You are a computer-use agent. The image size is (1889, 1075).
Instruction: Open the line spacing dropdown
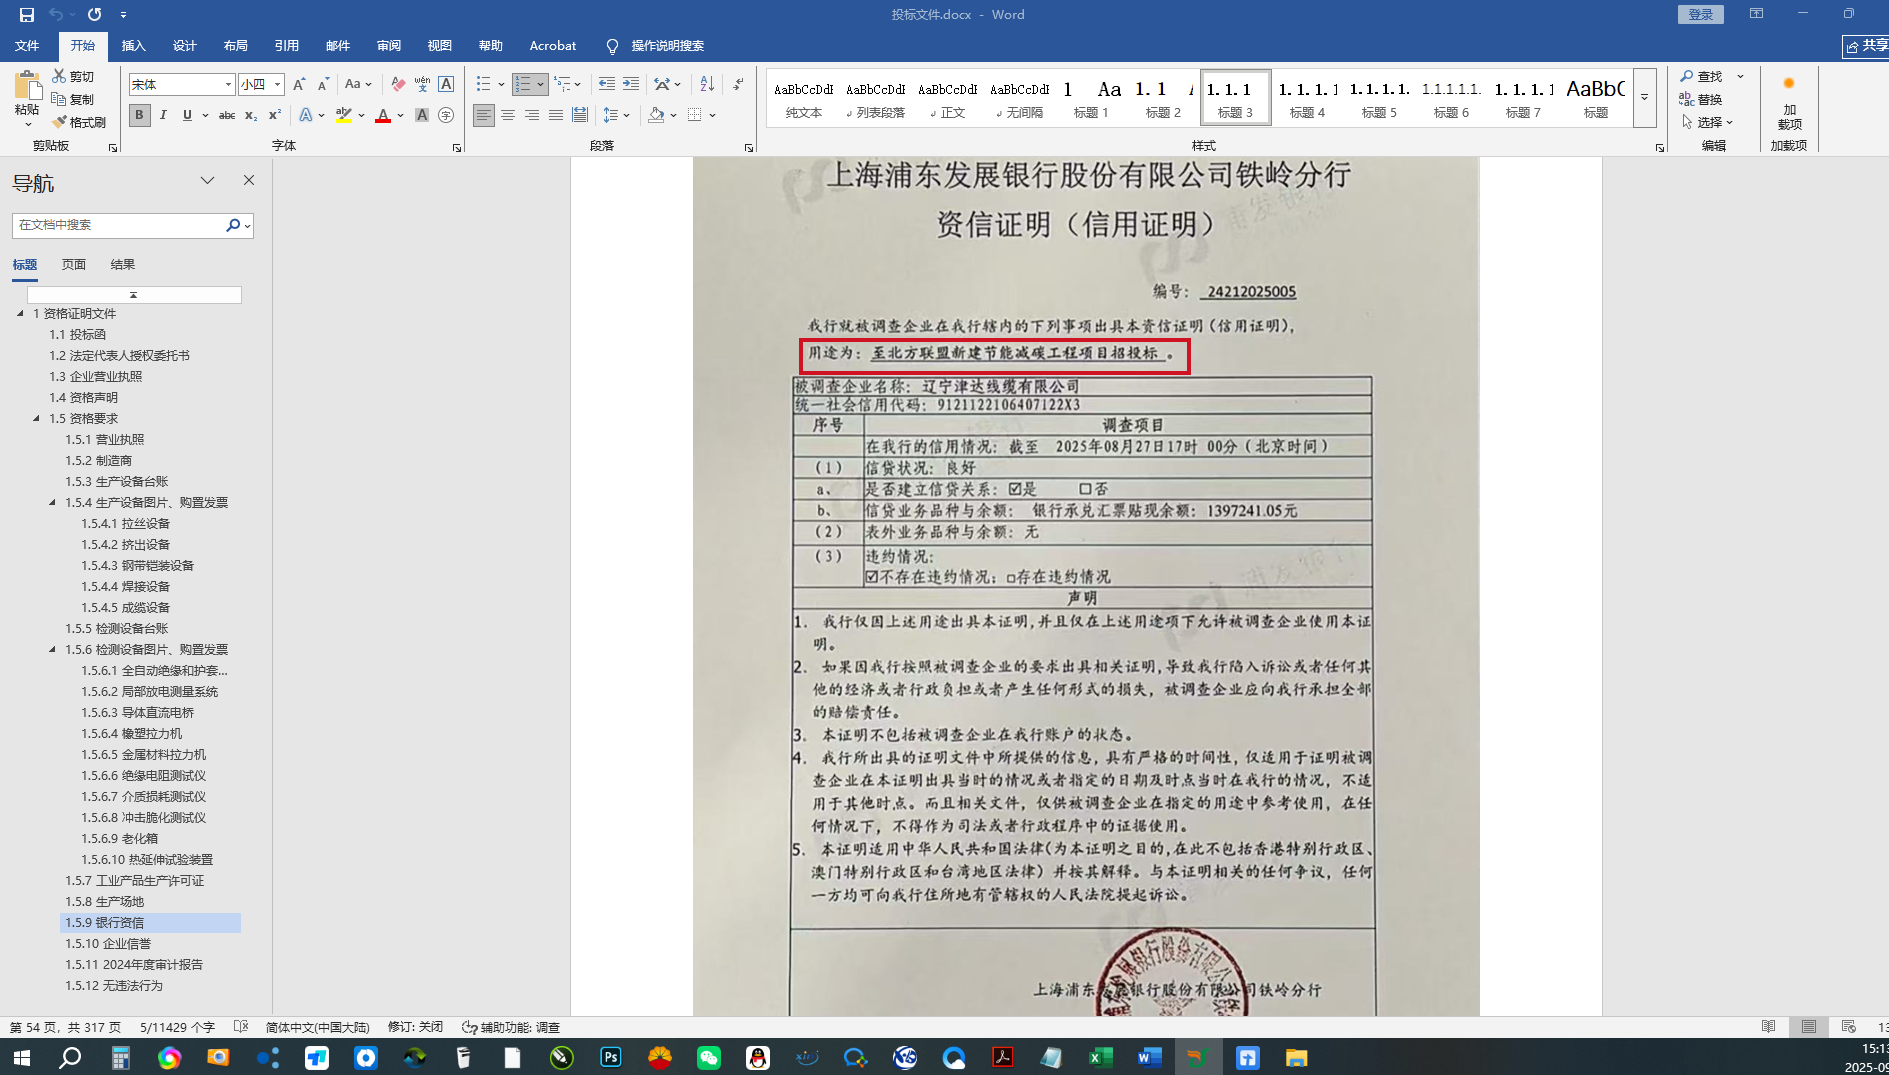click(617, 115)
